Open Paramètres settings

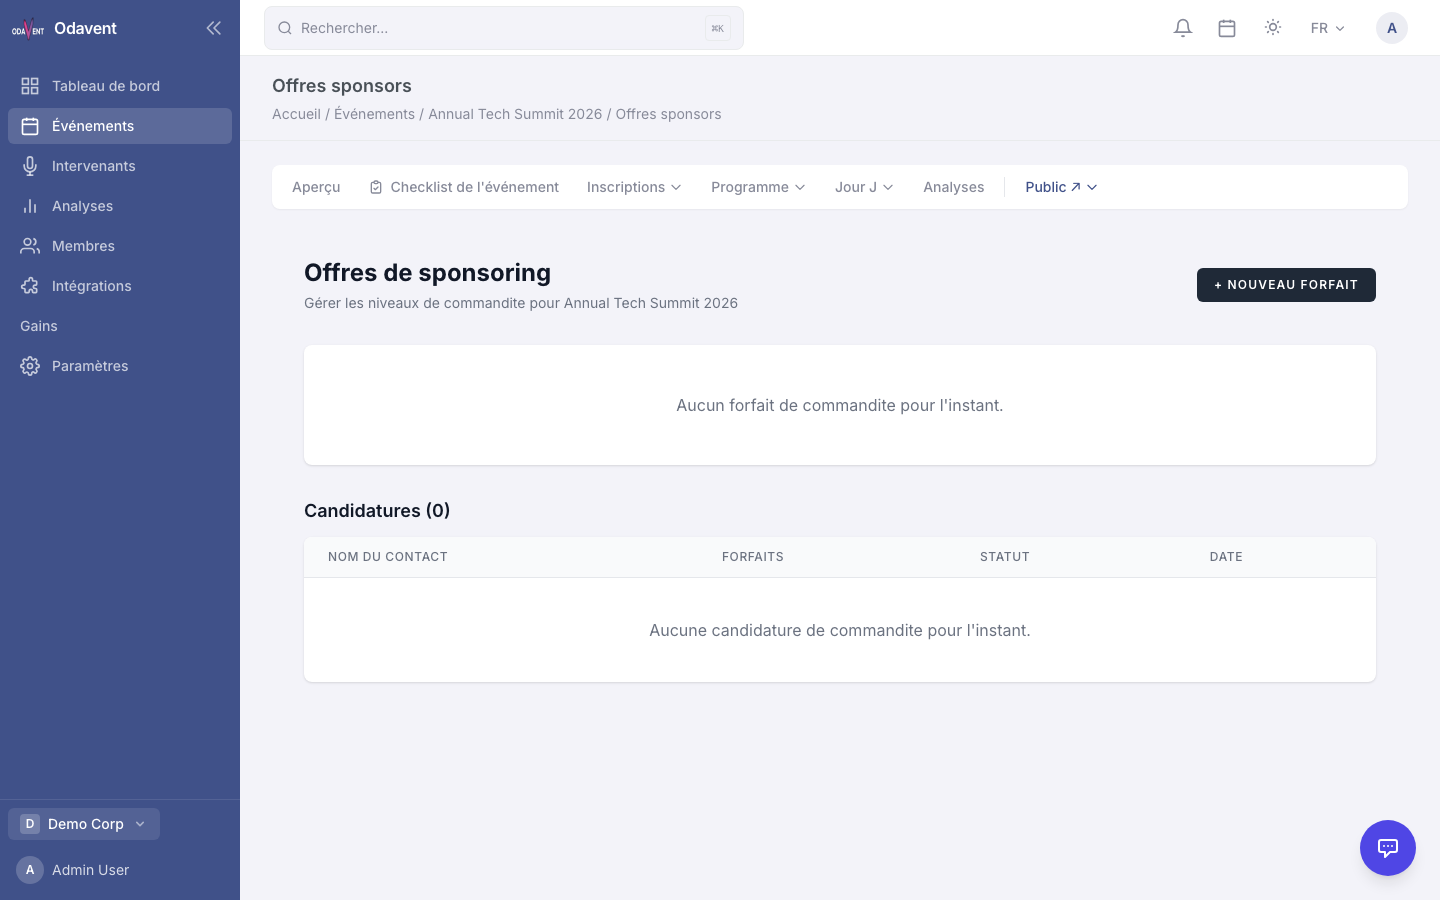[x=120, y=366]
